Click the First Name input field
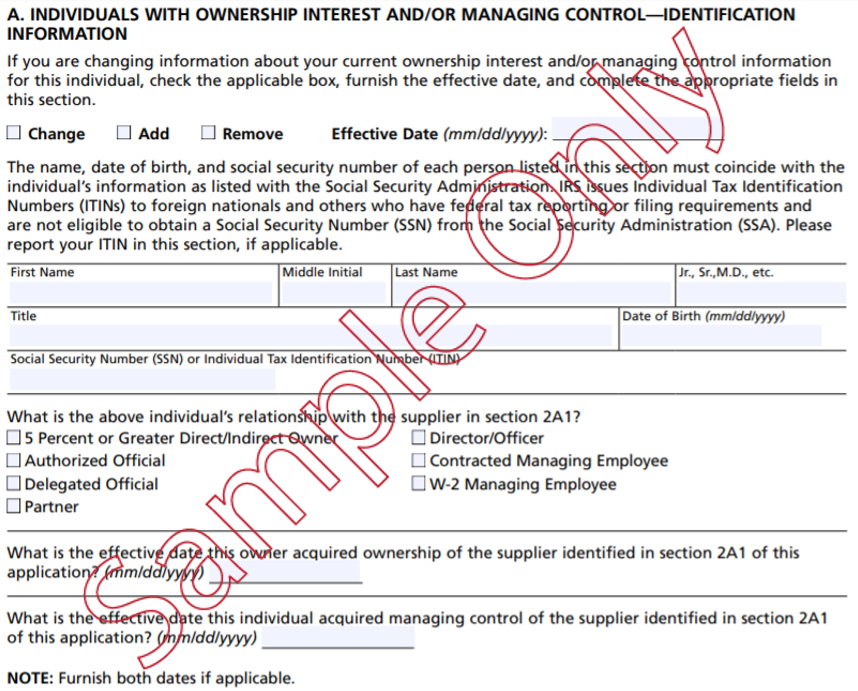This screenshot has height=691, width=858. (x=140, y=293)
